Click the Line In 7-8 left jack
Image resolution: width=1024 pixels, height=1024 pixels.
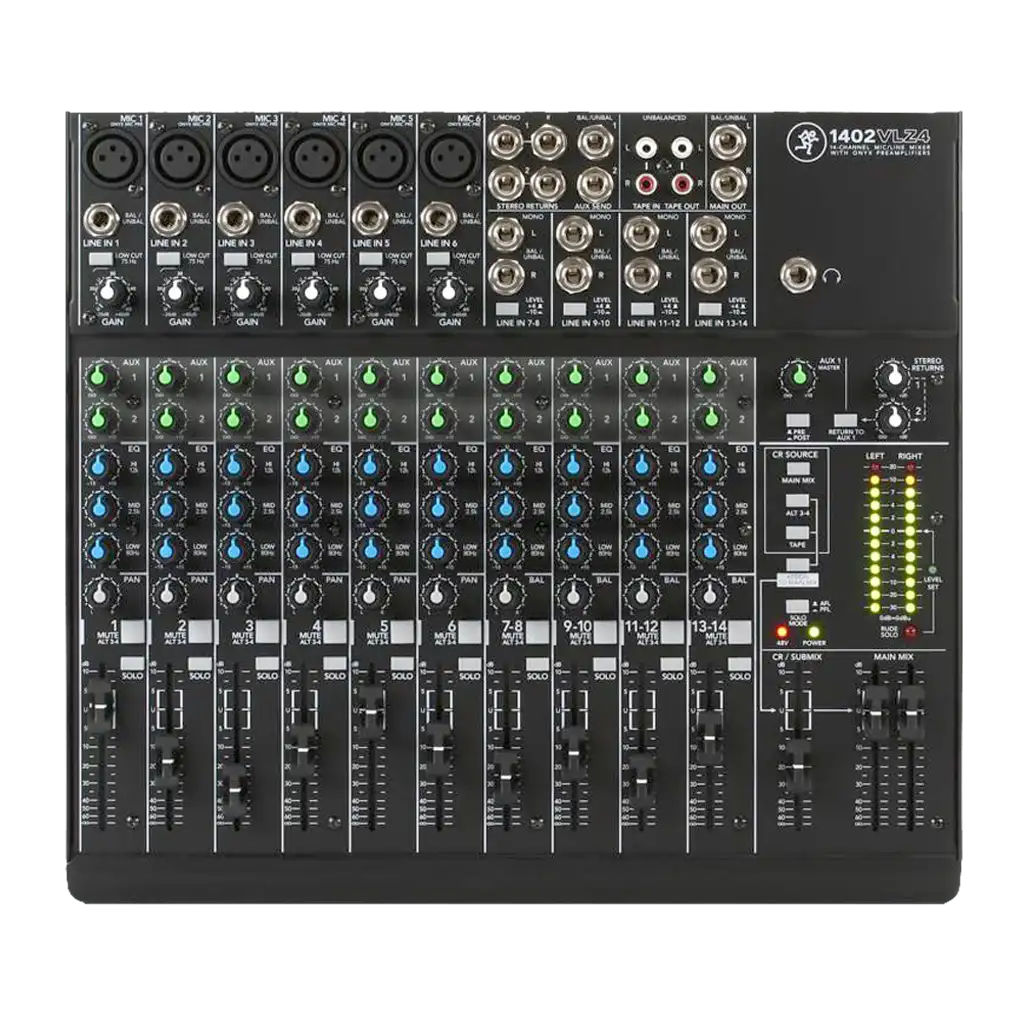pos(506,233)
